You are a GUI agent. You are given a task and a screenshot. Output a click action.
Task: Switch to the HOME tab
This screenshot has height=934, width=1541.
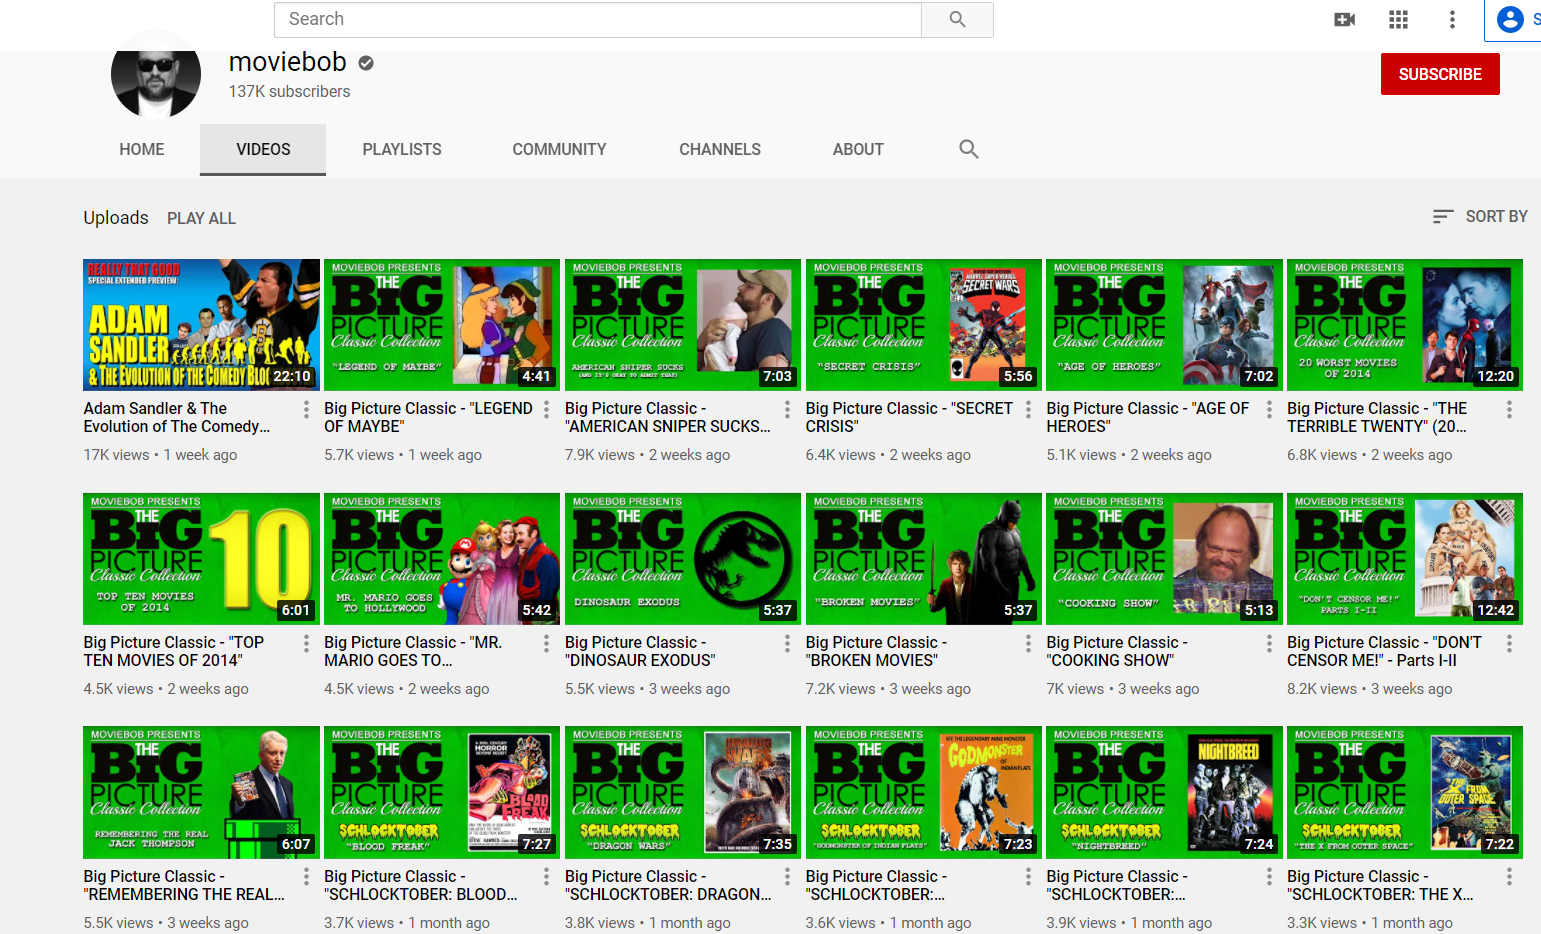(x=142, y=149)
